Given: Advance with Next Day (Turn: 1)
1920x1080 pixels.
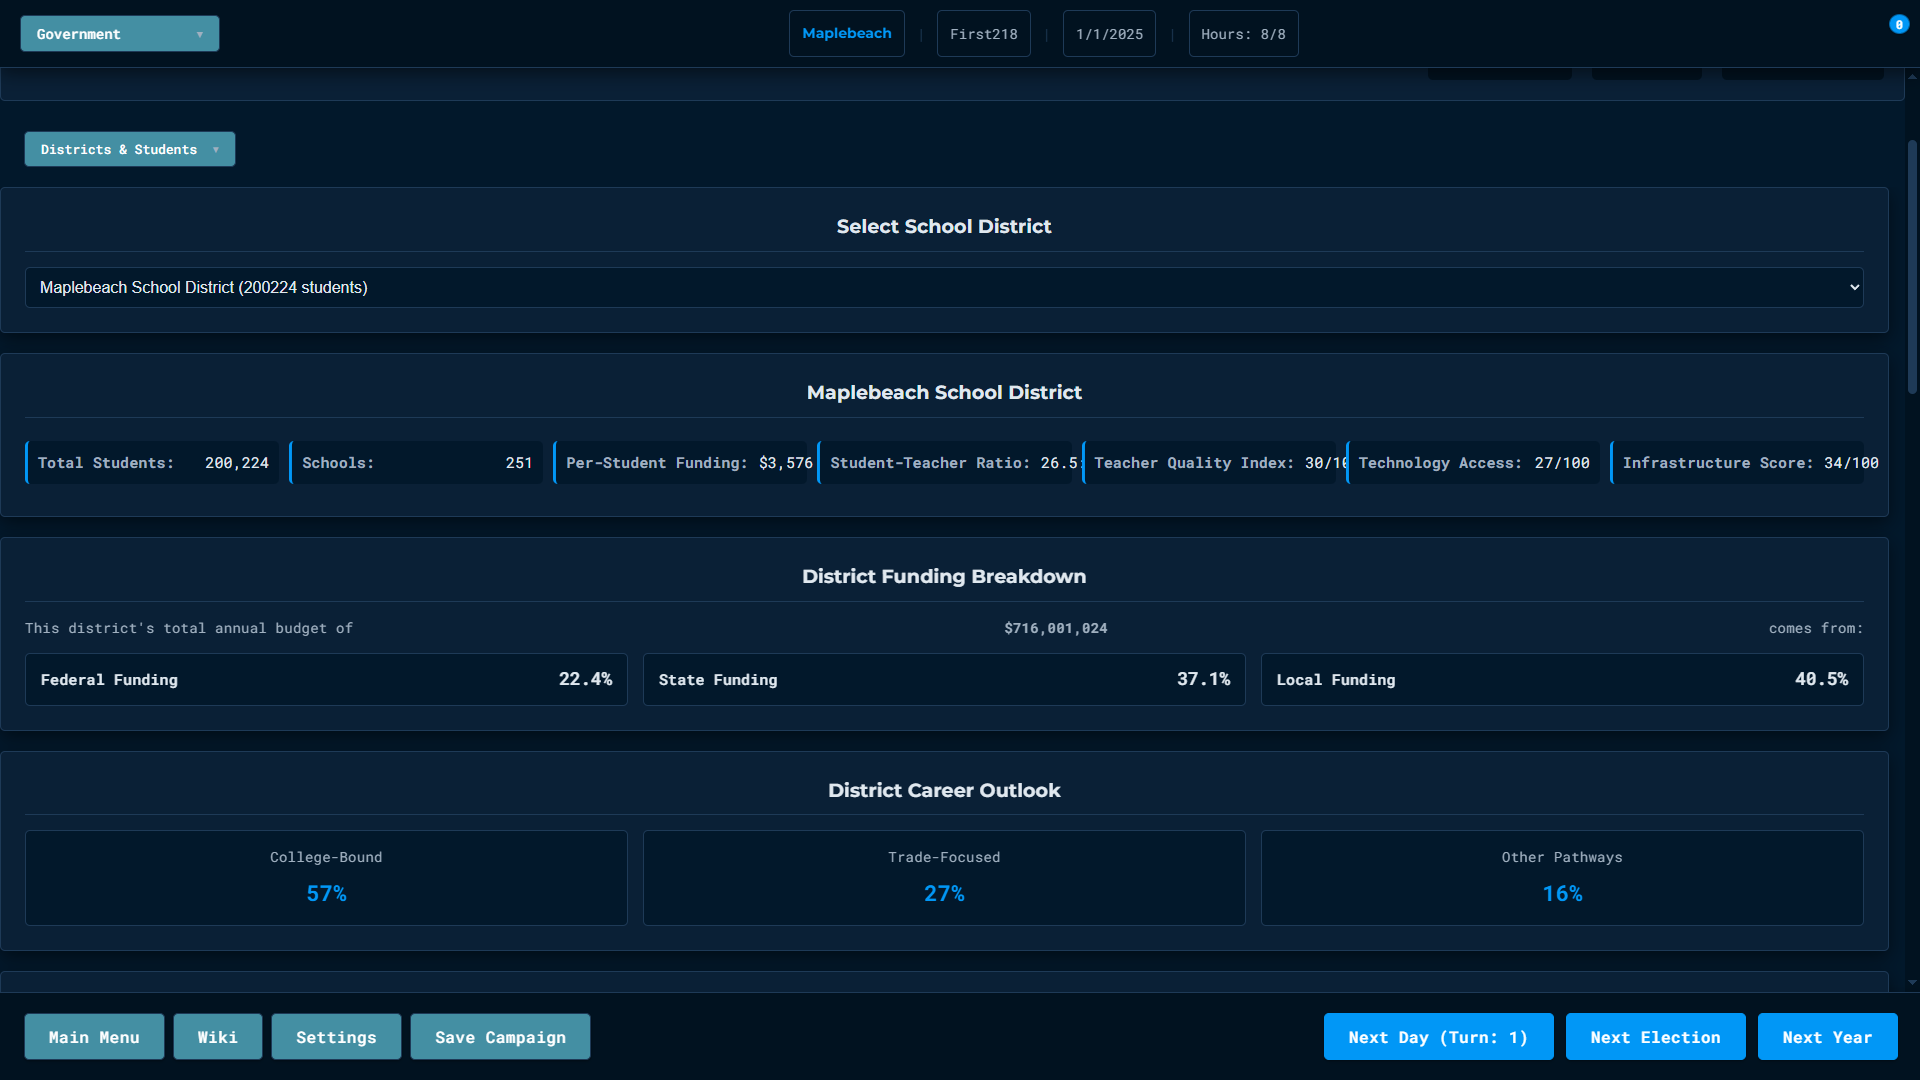Looking at the screenshot, I should tap(1438, 1037).
